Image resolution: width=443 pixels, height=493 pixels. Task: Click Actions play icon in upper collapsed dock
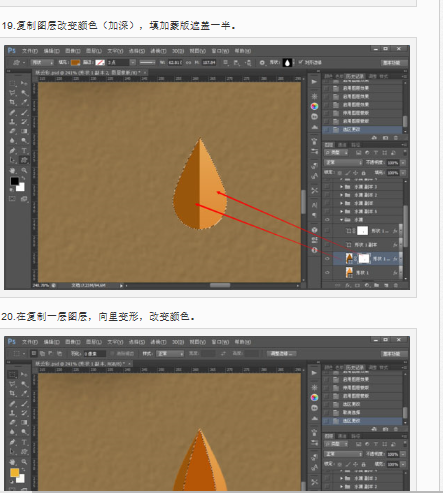314,82
